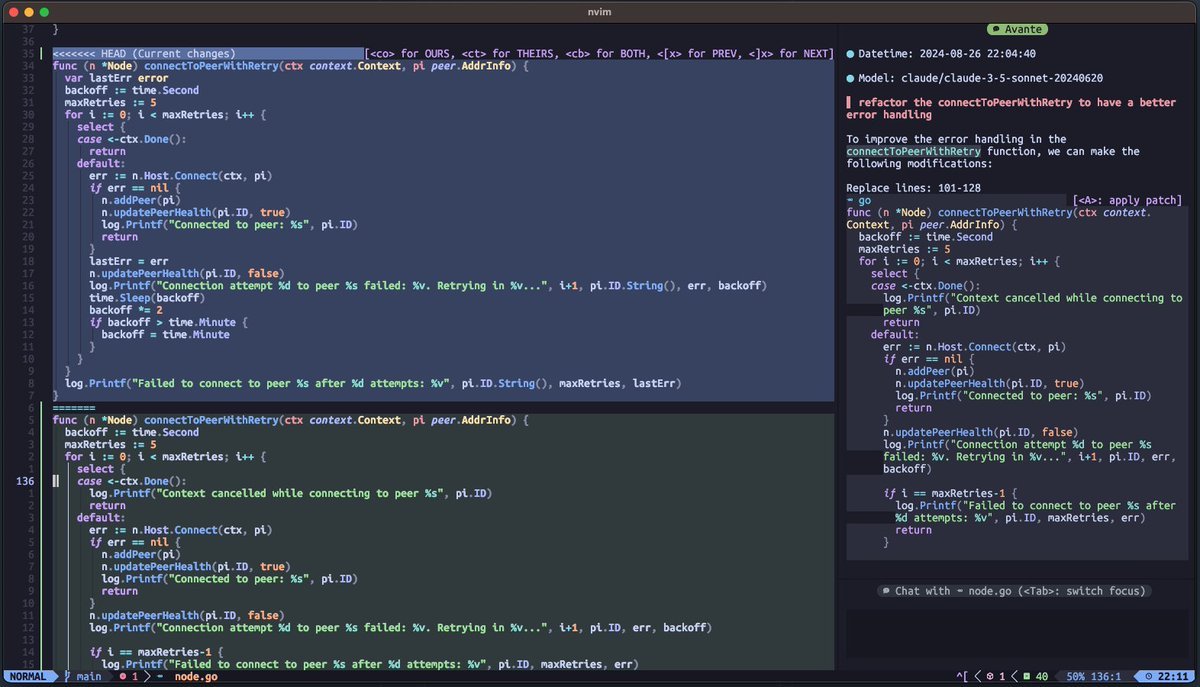Click the ======= conflict separator line
The width and height of the screenshot is (1200, 687).
(73, 408)
